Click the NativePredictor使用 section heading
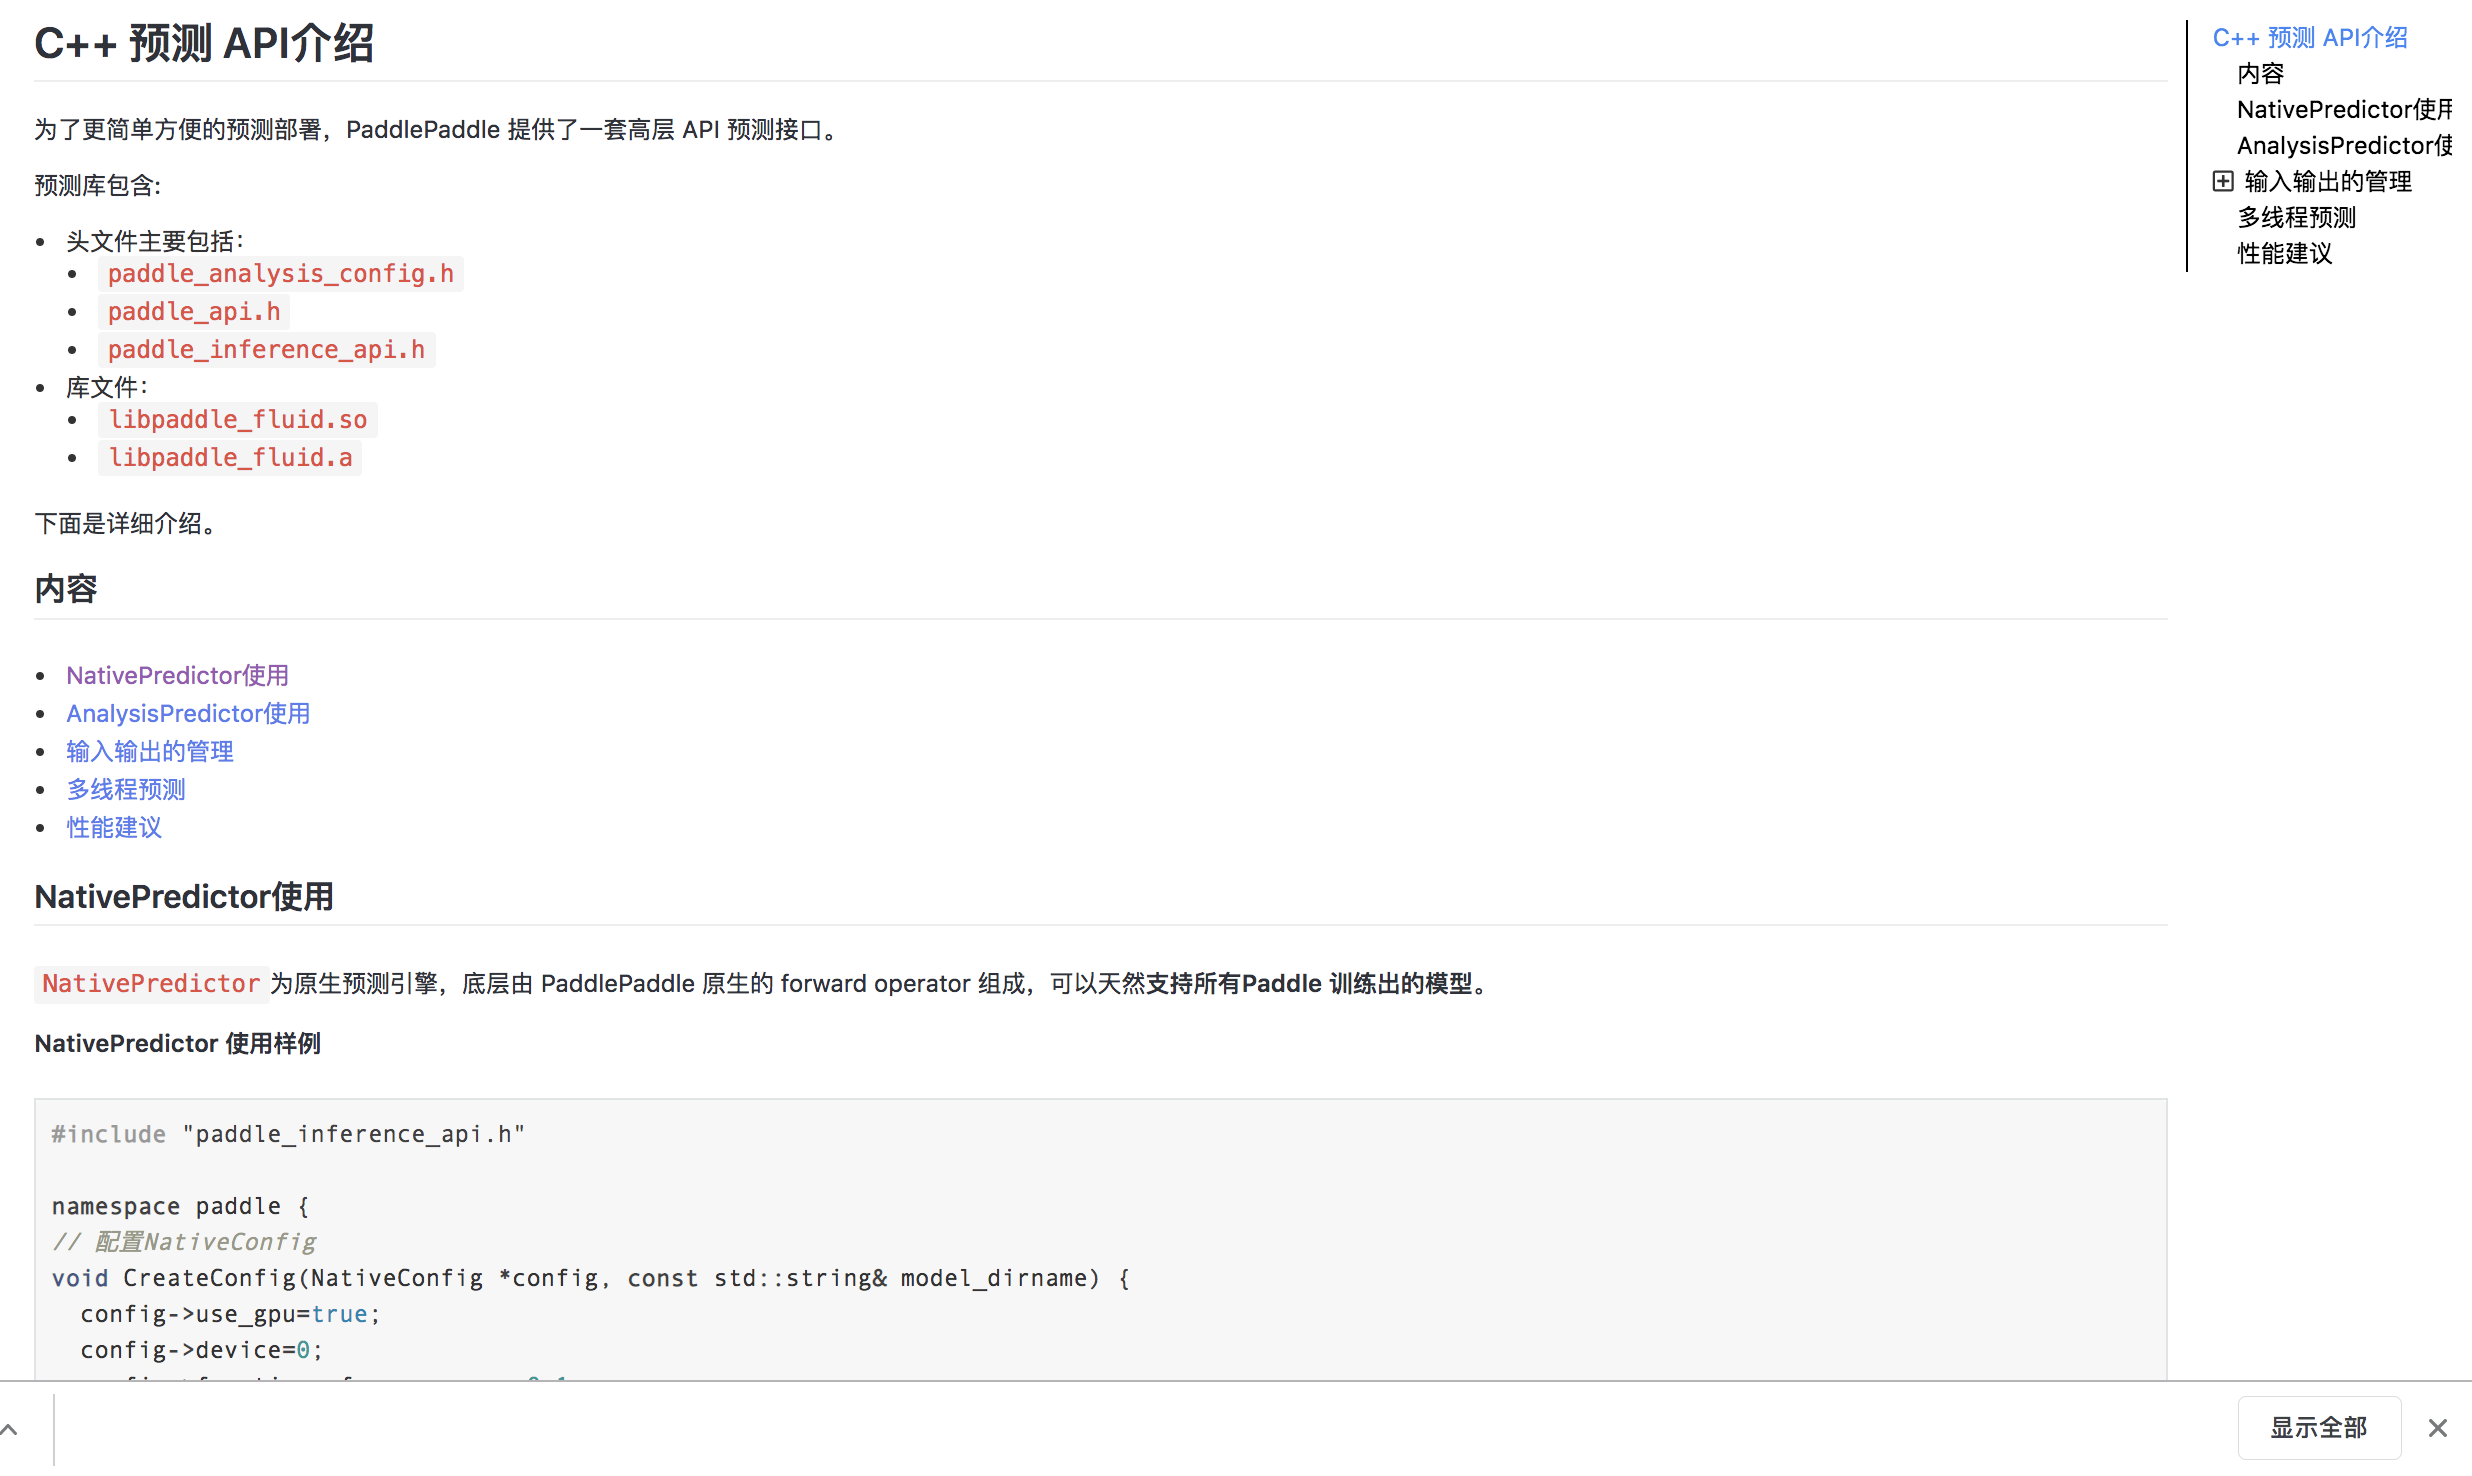The height and width of the screenshot is (1476, 2472). coord(184,897)
